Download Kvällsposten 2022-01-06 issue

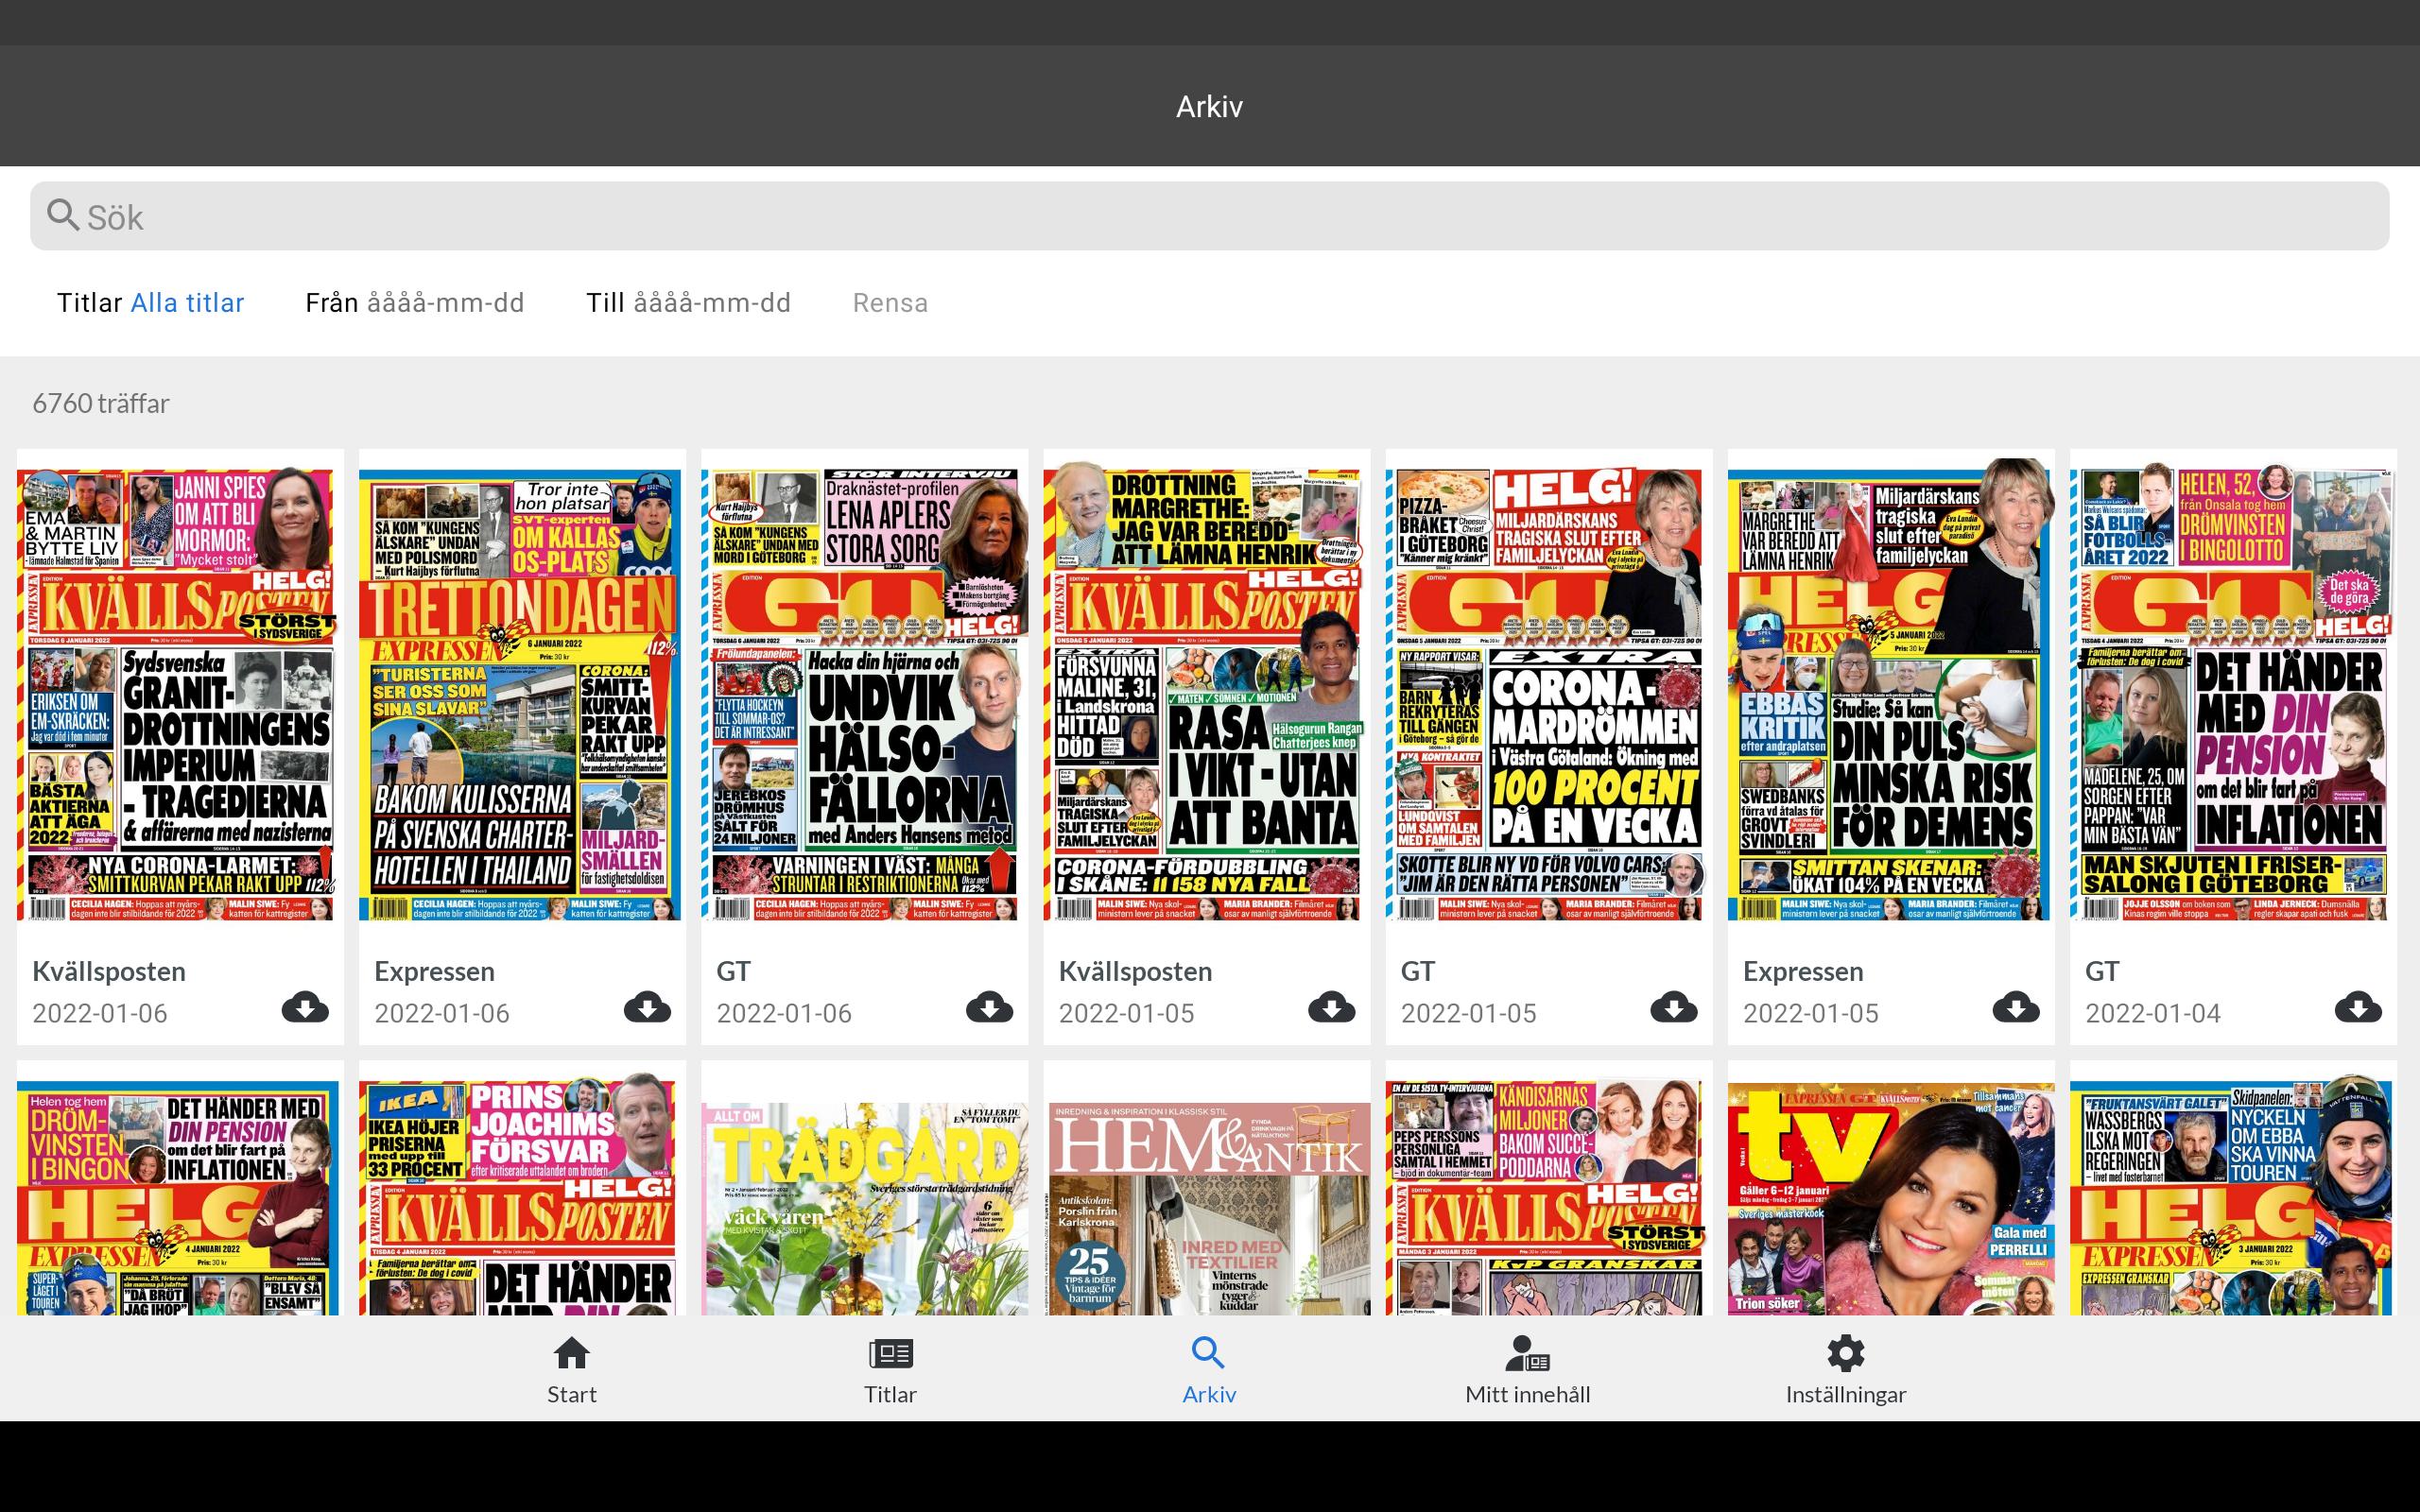(305, 1007)
